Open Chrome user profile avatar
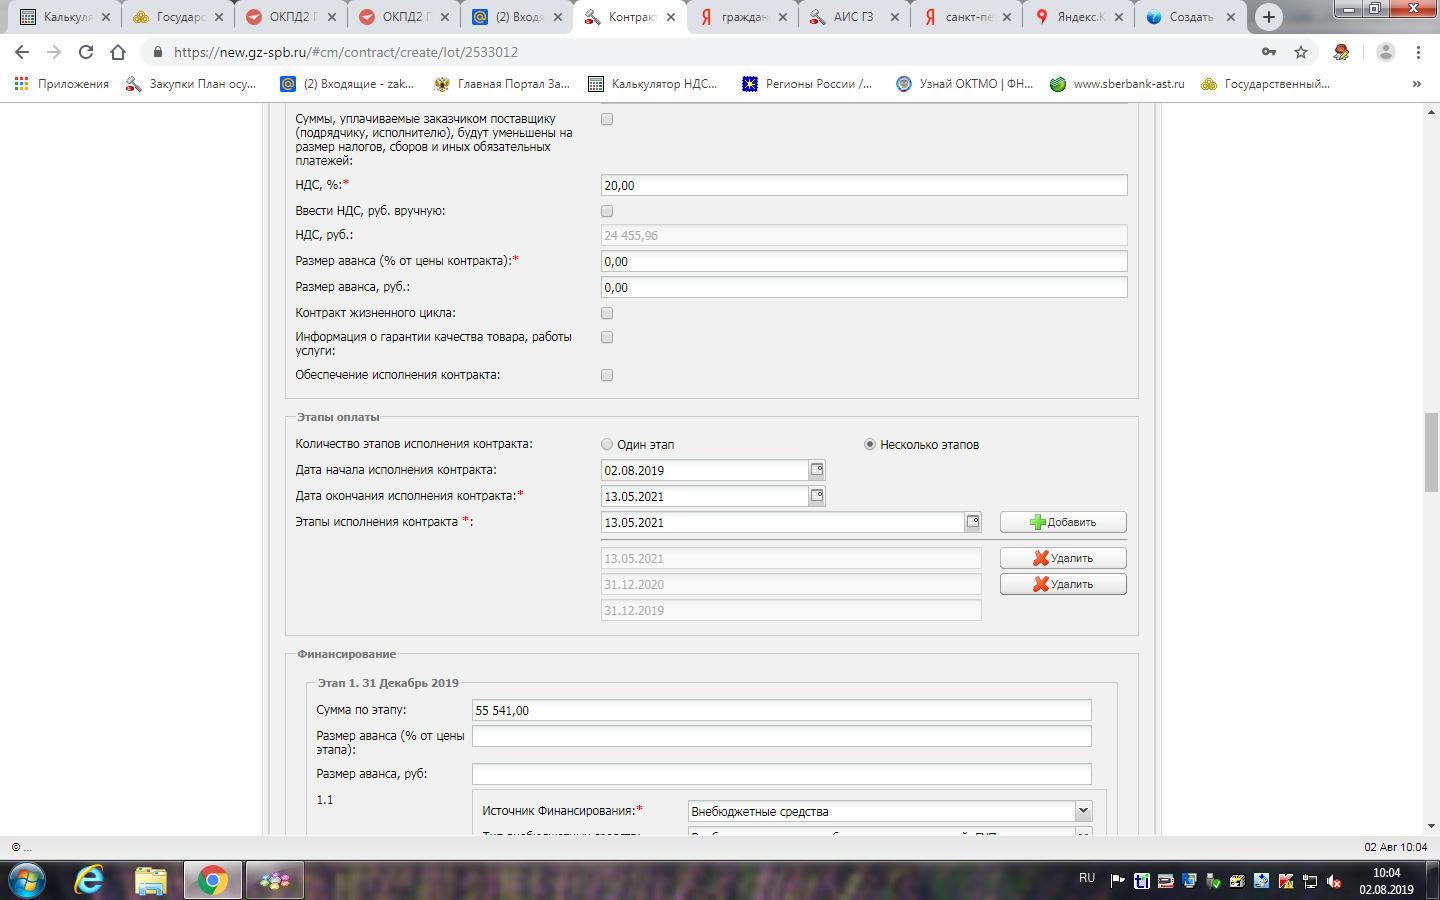1440x900 pixels. [1385, 52]
